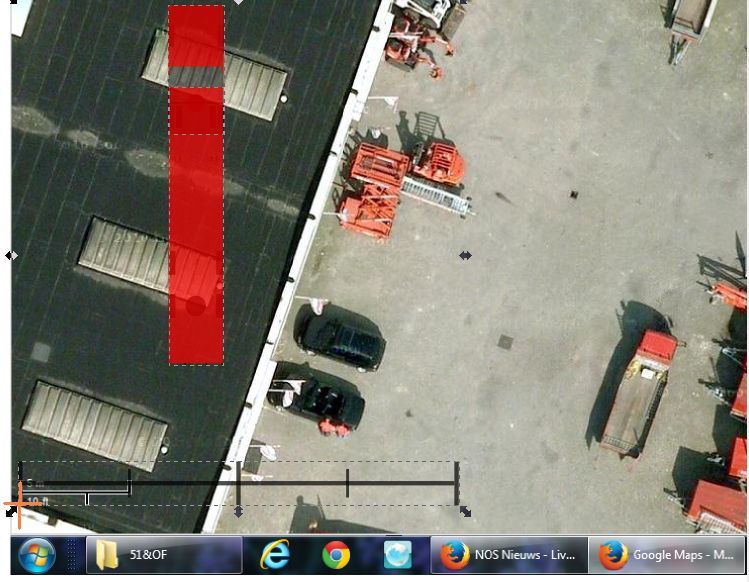Click the bottom-right corner scale handle
749x582 pixels.
point(465,511)
